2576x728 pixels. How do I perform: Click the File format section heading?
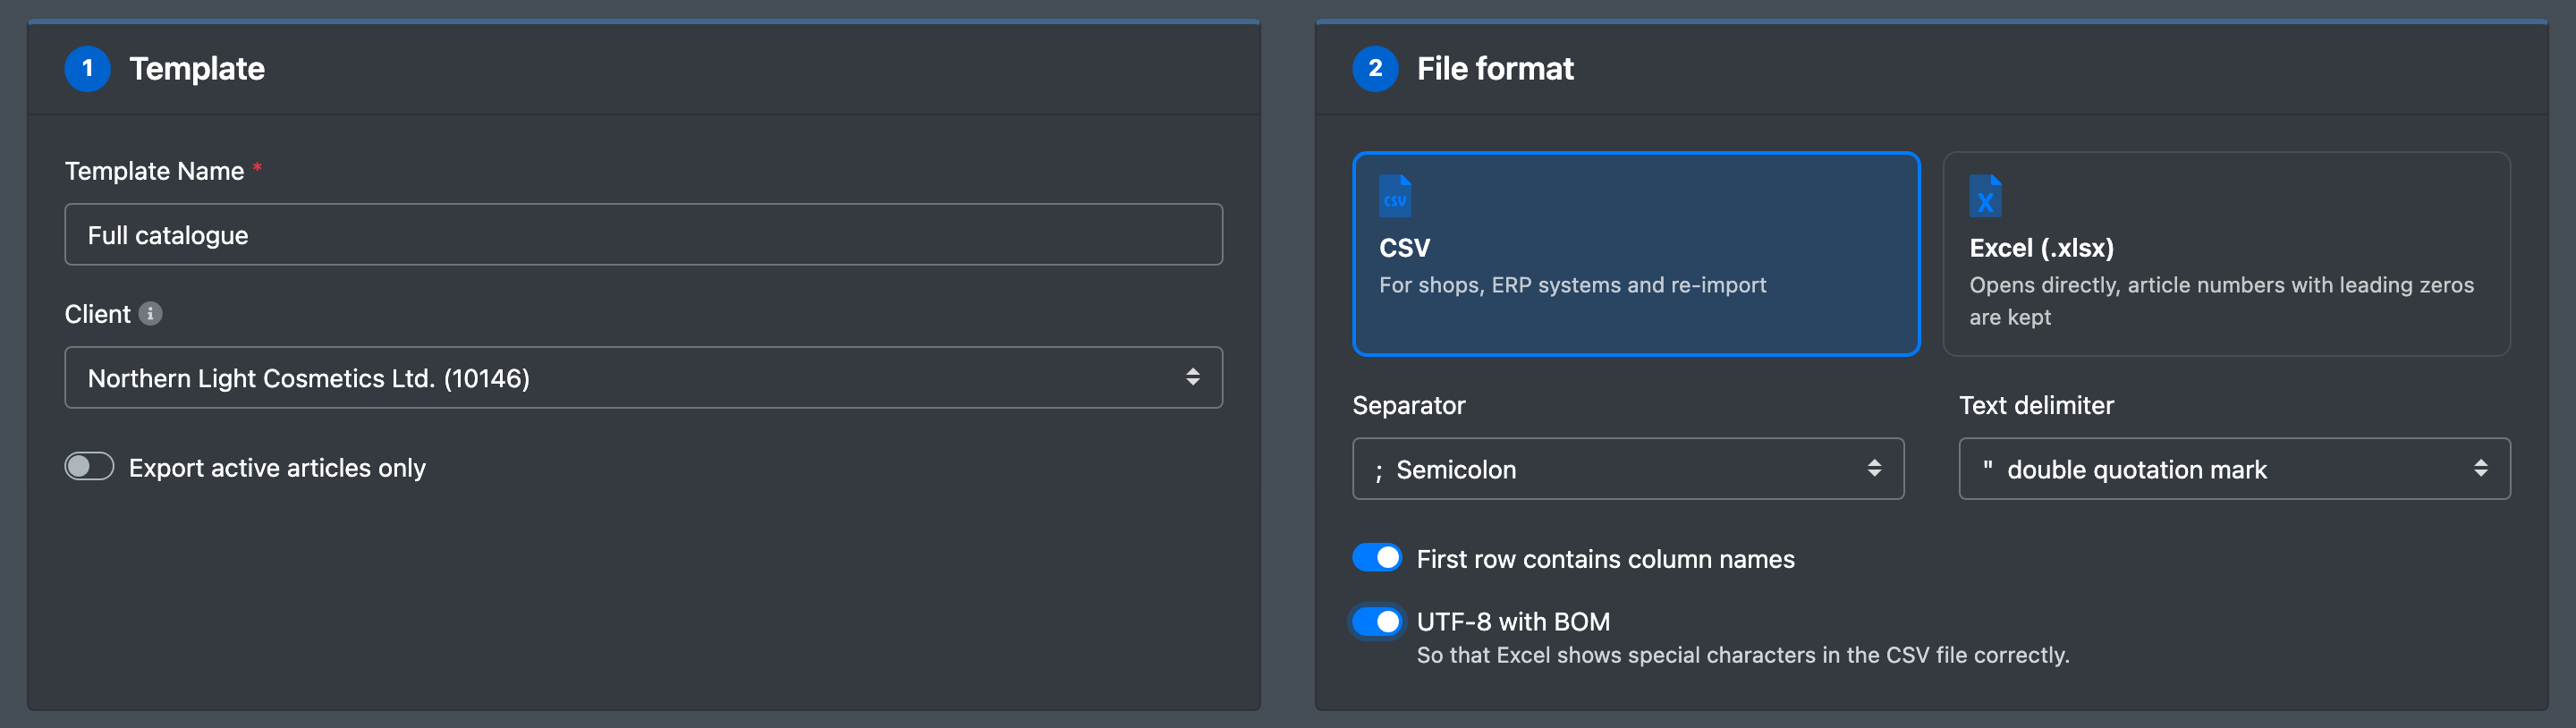tap(1495, 68)
